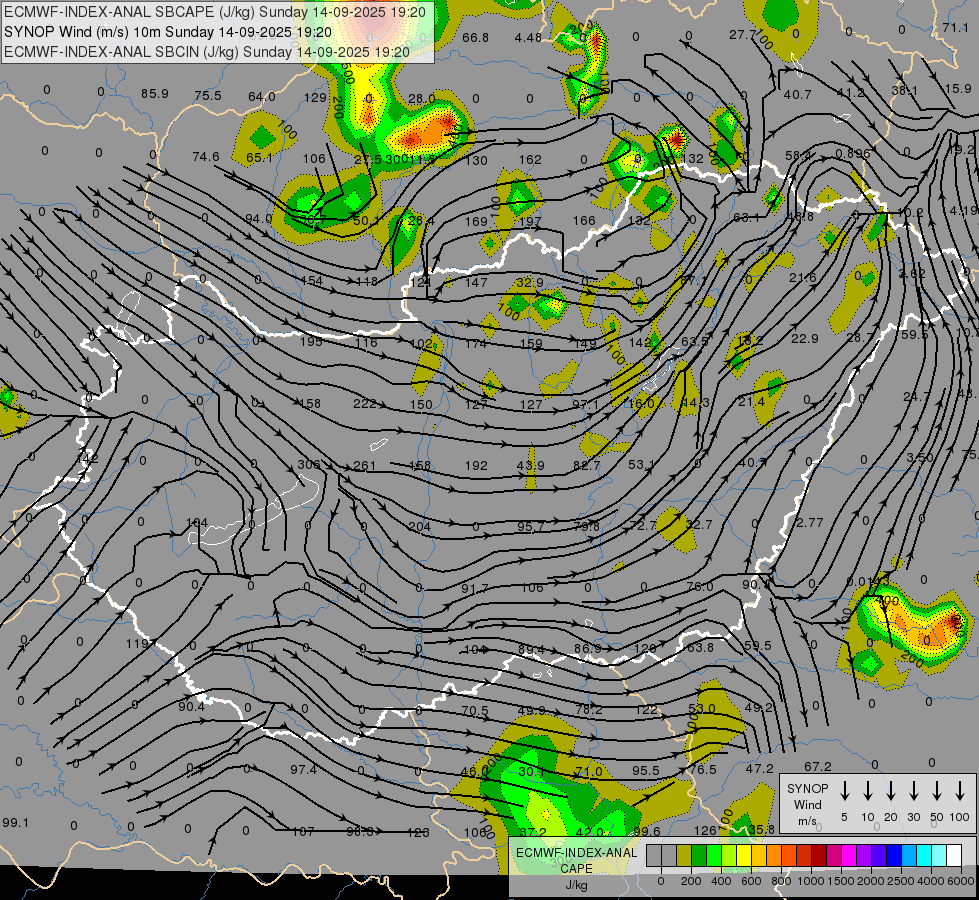
Task: Click the 174 value on map
Action: pyautogui.click(x=475, y=343)
